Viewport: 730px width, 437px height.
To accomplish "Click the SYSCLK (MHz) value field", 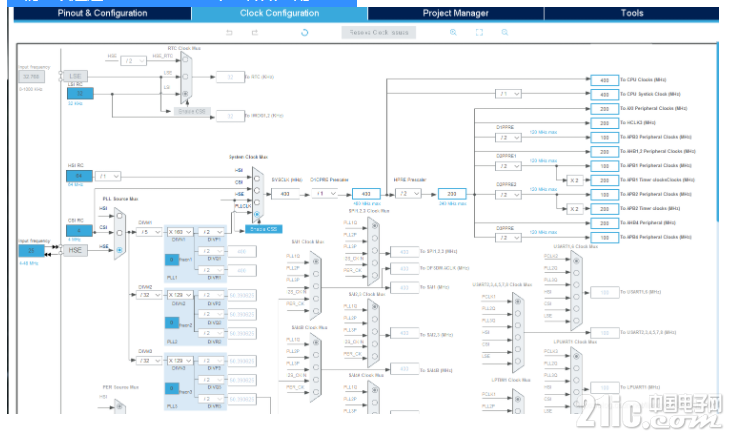I will coord(285,194).
